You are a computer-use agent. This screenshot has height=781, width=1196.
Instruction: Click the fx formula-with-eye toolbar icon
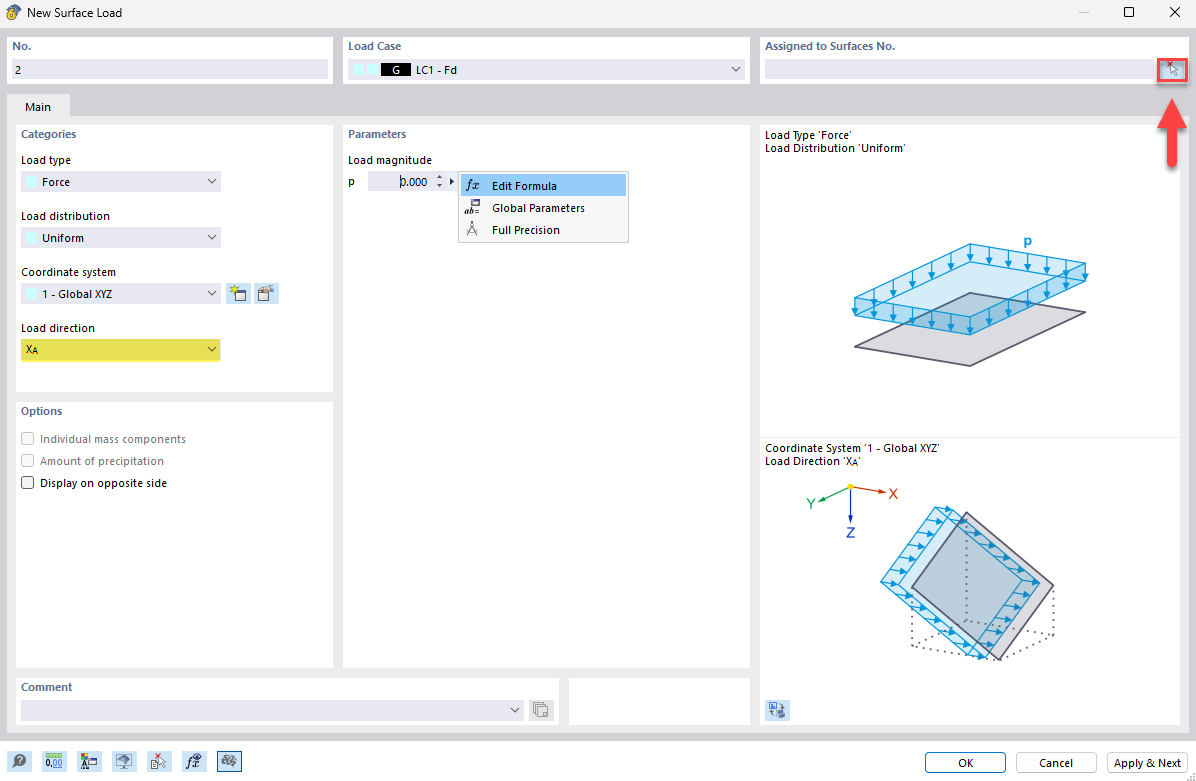coord(194,761)
